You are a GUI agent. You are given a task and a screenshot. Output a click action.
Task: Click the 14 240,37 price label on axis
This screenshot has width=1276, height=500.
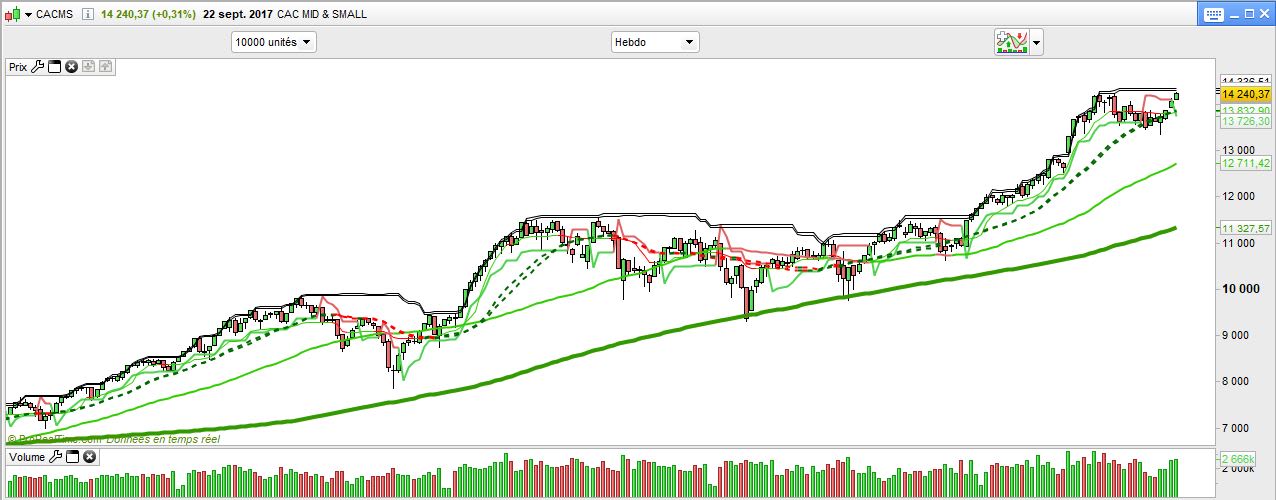[1245, 94]
